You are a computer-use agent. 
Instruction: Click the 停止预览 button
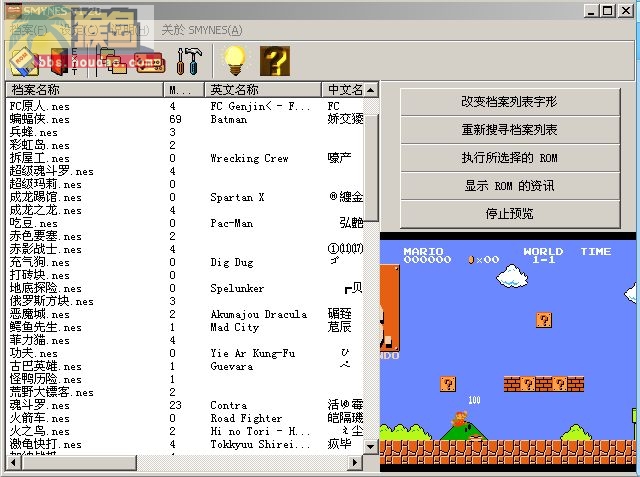[x=510, y=214]
